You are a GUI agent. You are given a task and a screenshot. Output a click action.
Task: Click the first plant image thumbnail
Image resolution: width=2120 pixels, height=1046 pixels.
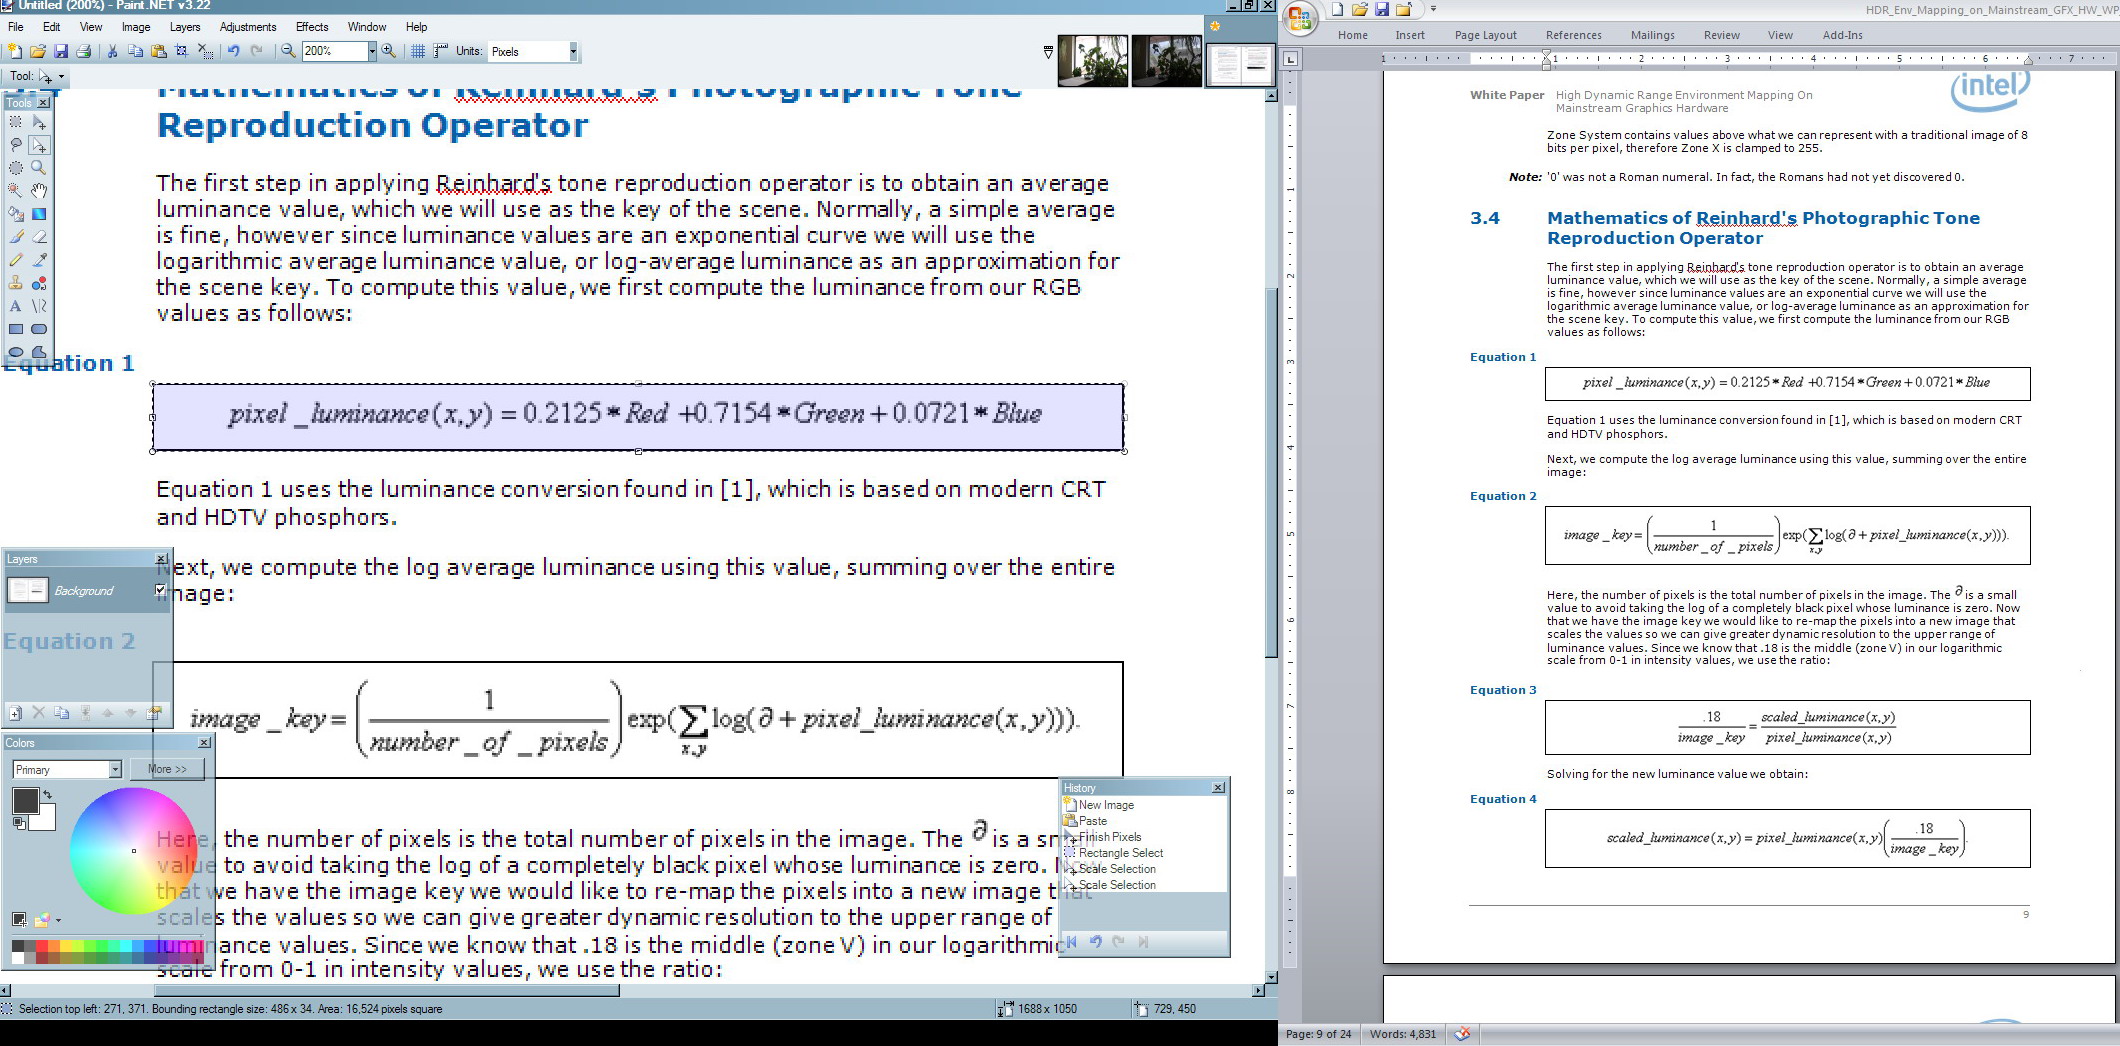pos(1093,61)
